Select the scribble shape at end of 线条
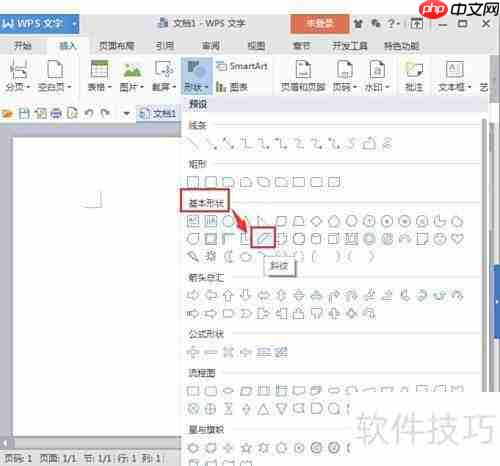The height and width of the screenshot is (466, 500). pos(387,144)
